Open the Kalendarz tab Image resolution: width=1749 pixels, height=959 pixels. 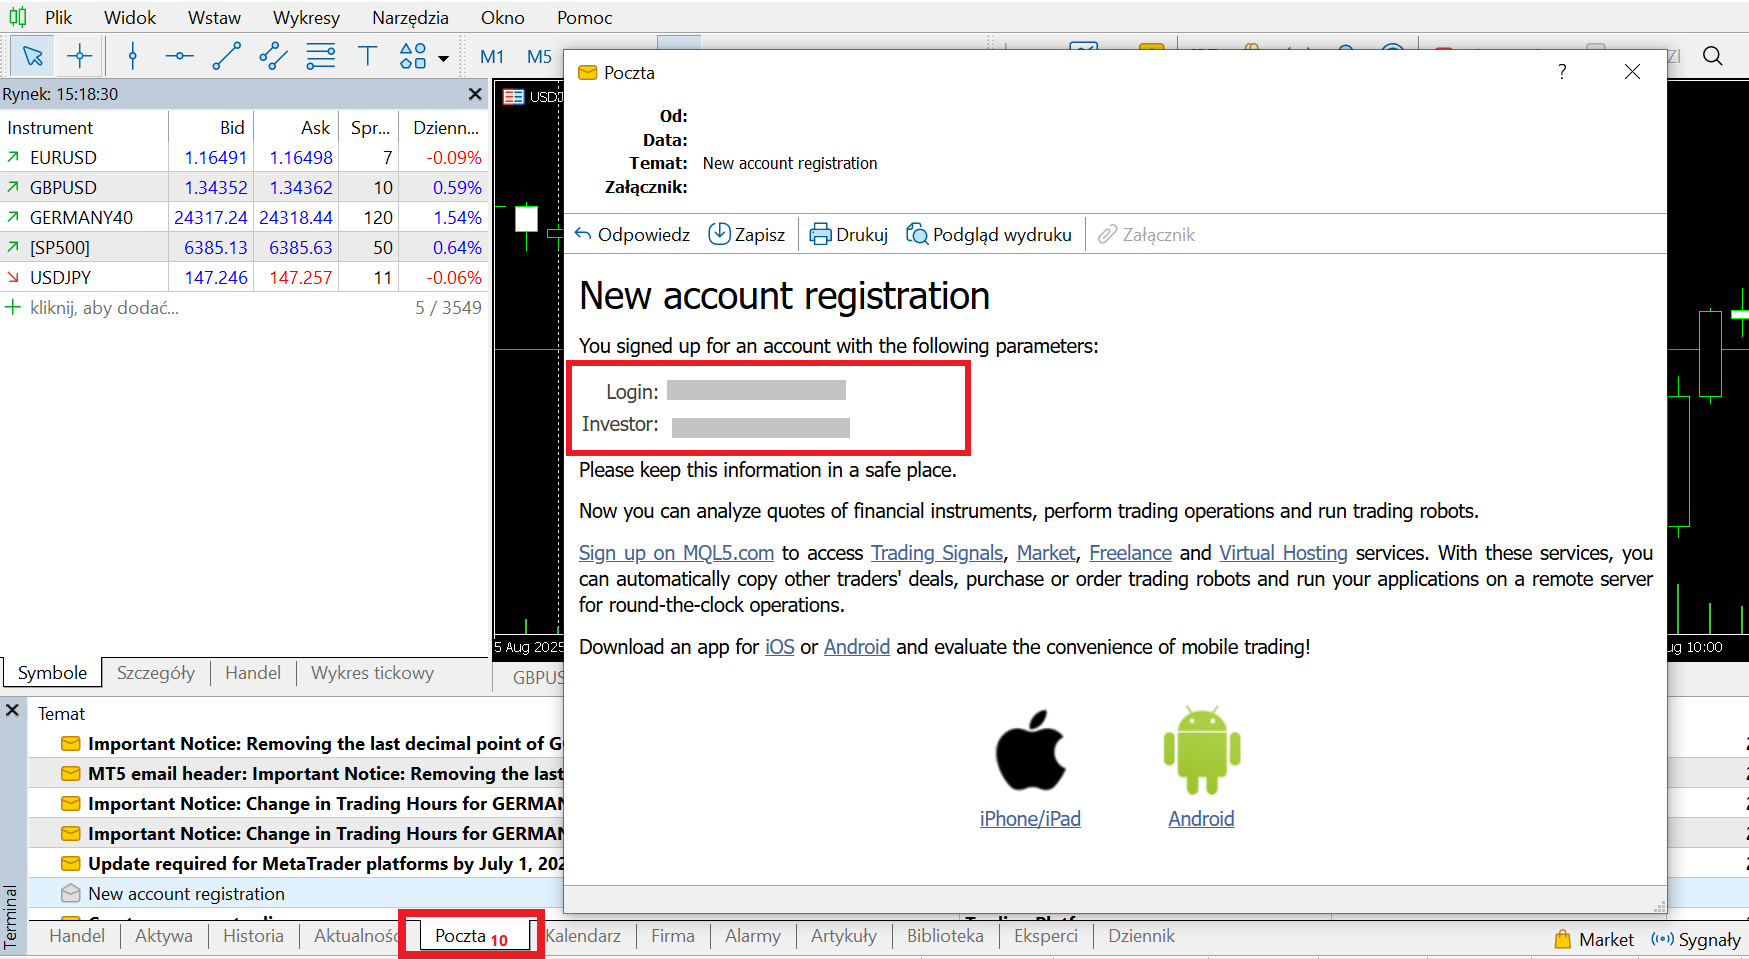click(584, 936)
